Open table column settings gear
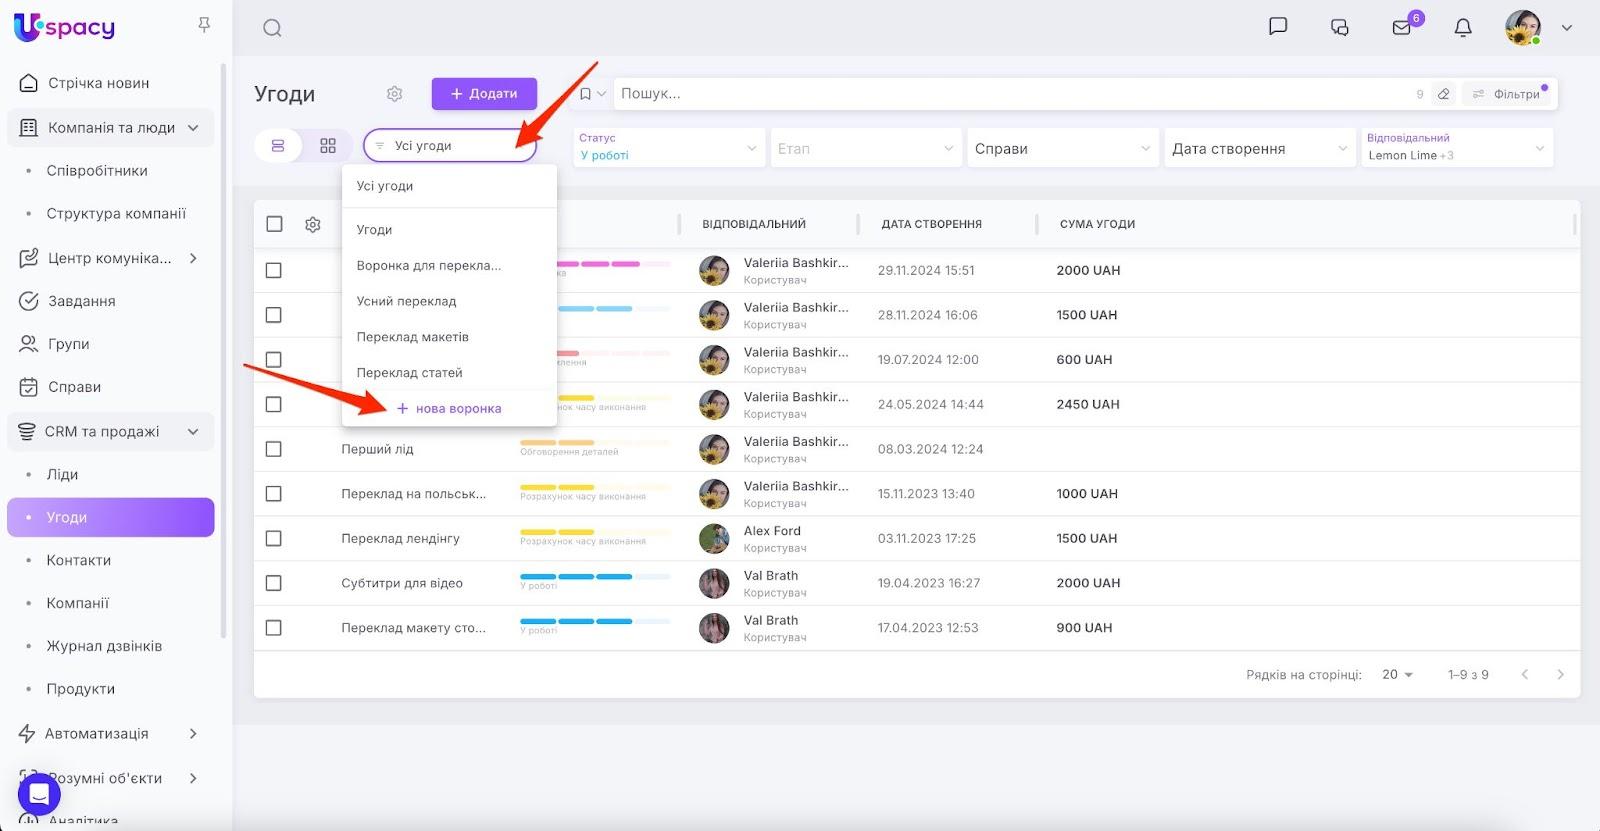1600x831 pixels. pos(313,225)
